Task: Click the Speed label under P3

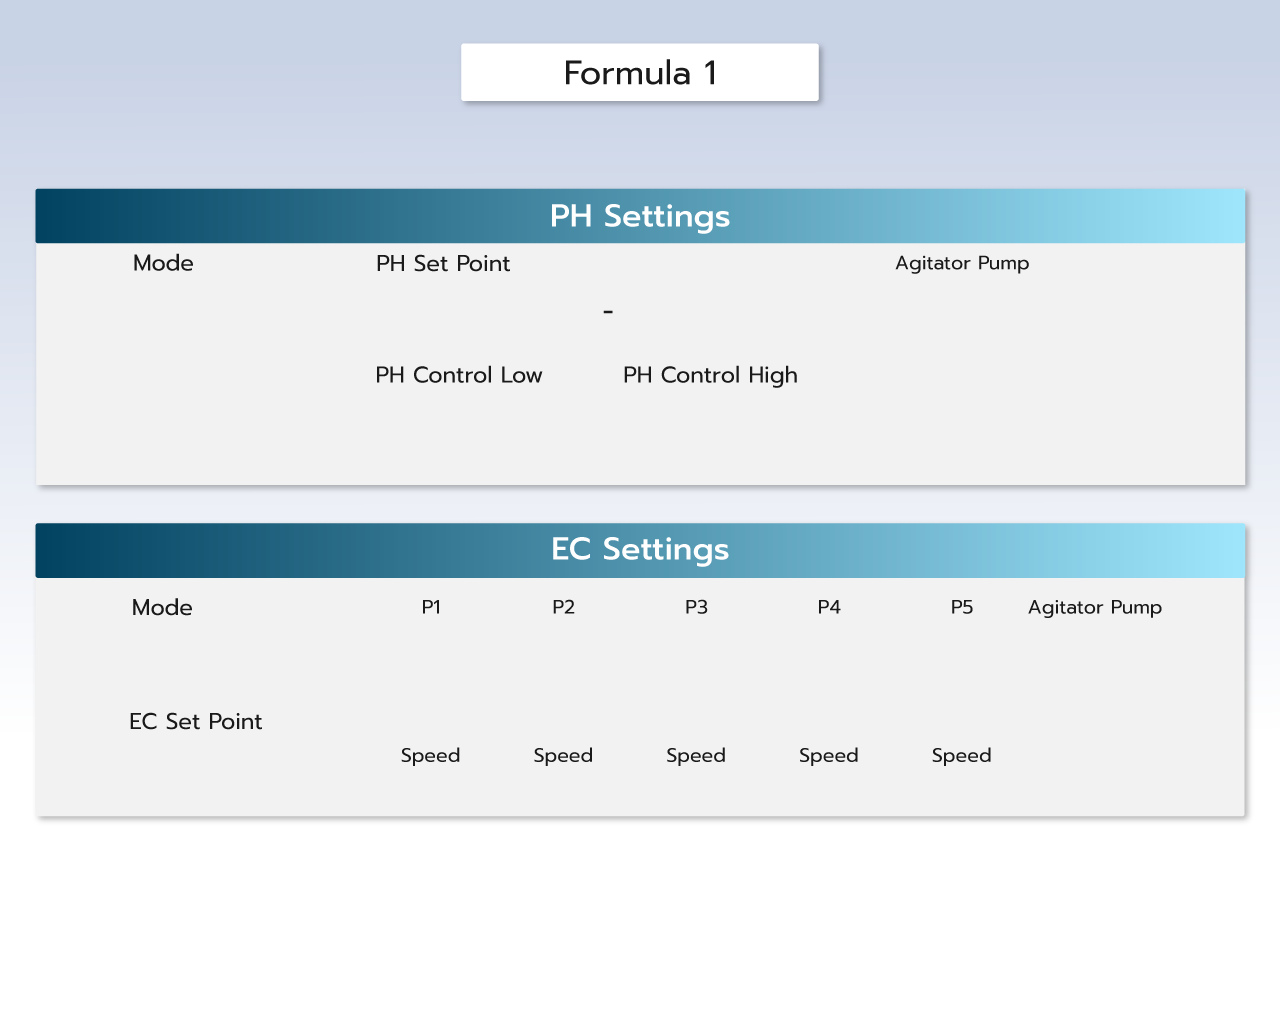Action: pos(696,756)
